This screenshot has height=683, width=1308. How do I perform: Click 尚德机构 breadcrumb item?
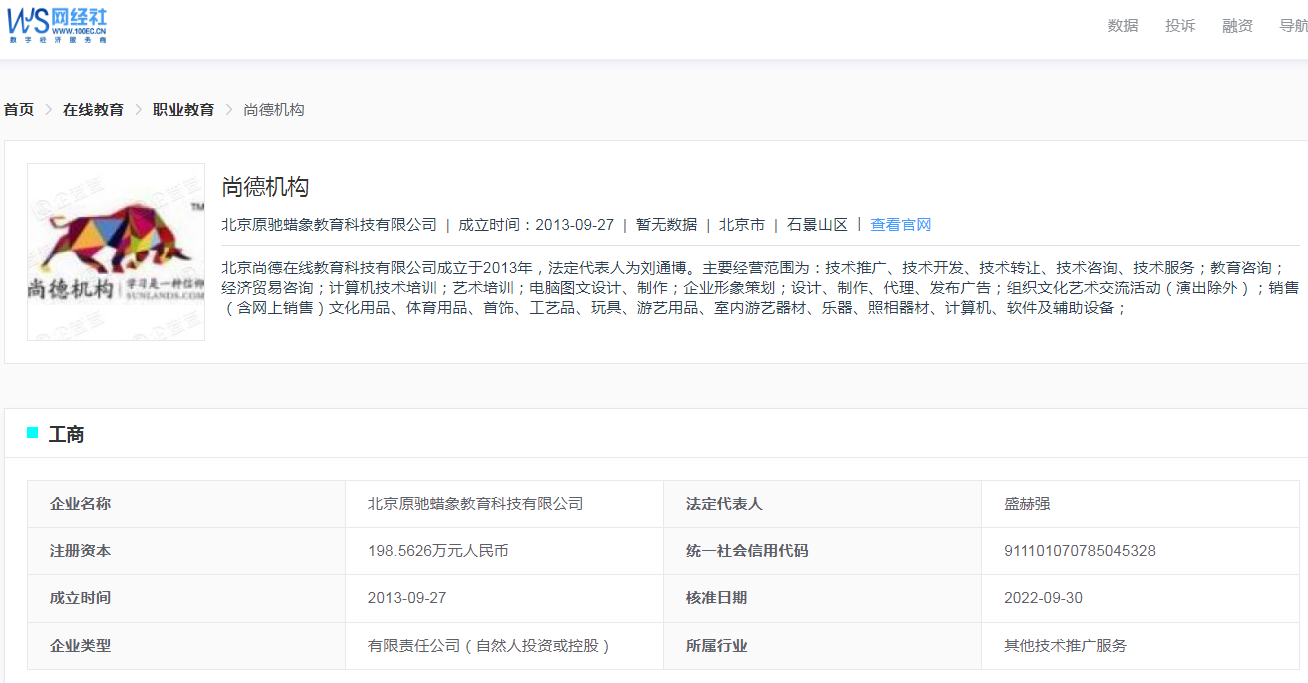pyautogui.click(x=274, y=110)
